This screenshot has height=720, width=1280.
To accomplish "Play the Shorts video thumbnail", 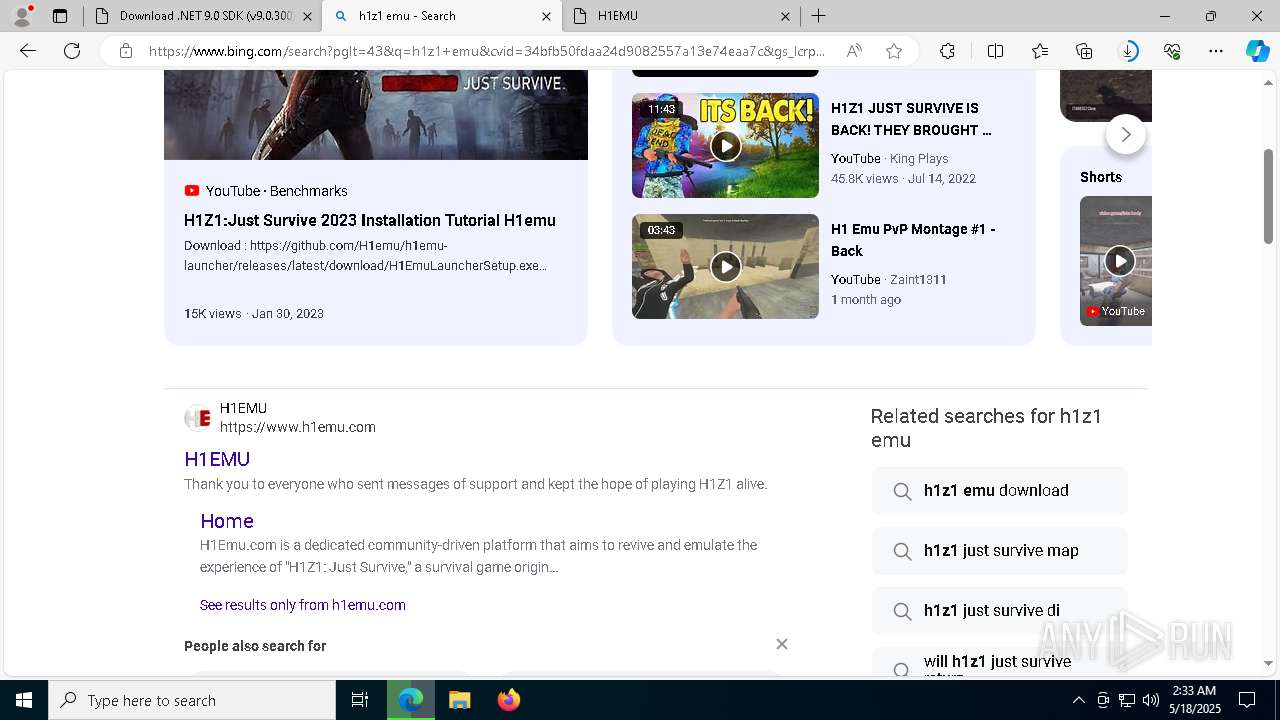I will (1115, 261).
